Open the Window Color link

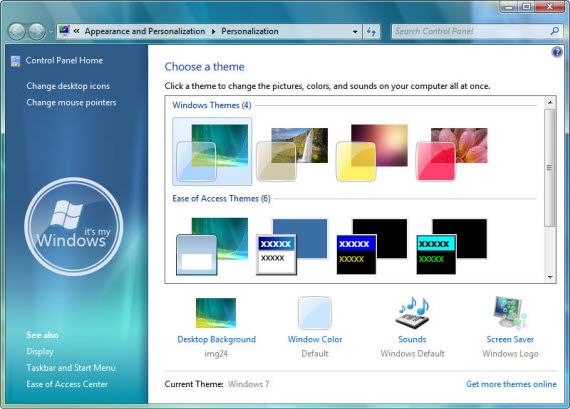pyautogui.click(x=315, y=340)
